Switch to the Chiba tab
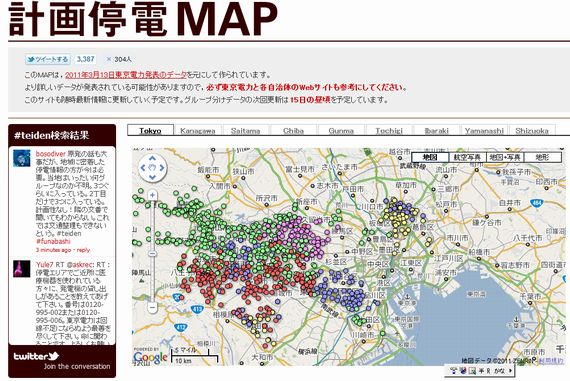The height and width of the screenshot is (381, 570). [293, 131]
